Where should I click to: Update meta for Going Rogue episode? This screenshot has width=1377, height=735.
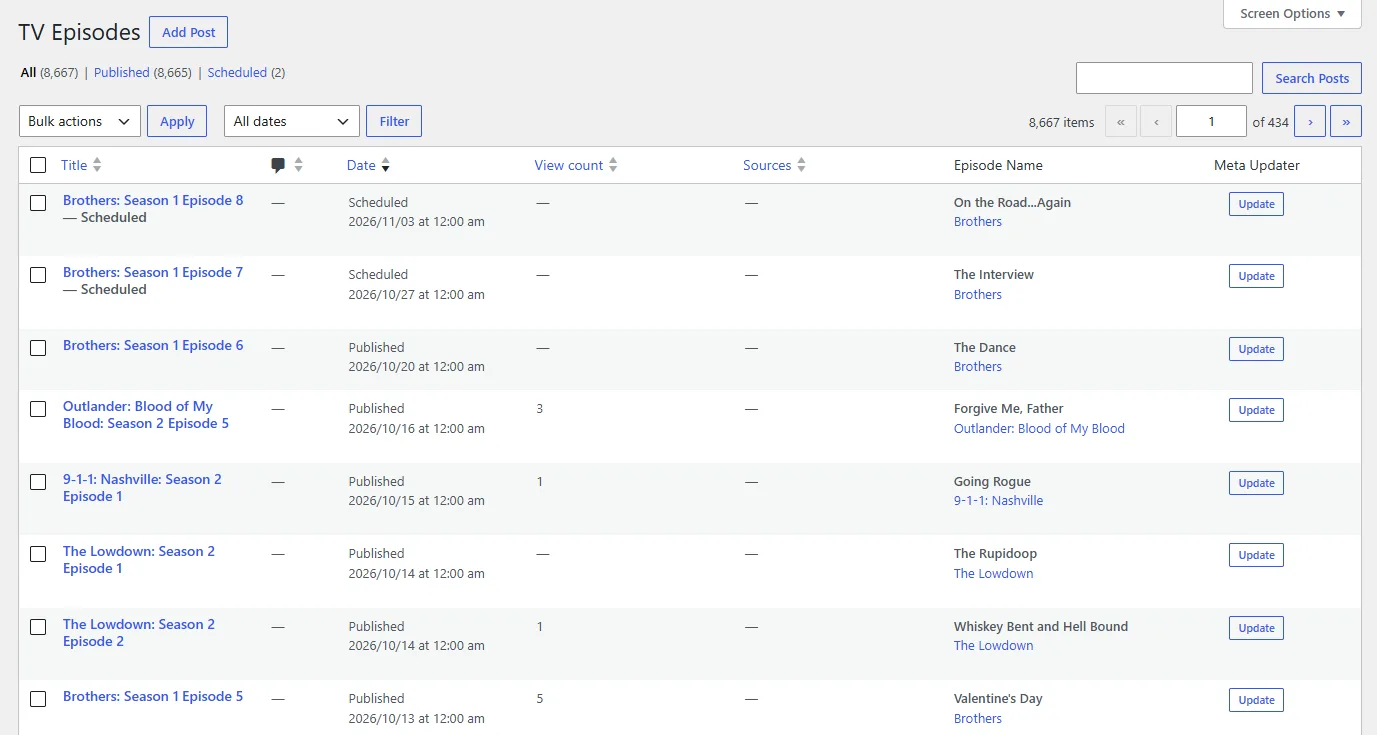pos(1256,483)
